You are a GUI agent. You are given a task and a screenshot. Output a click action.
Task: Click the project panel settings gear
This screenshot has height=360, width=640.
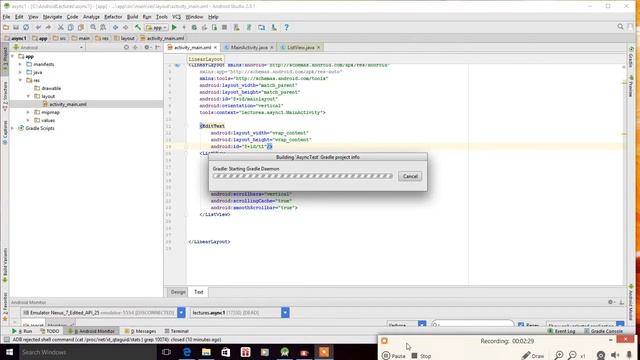coord(147,47)
